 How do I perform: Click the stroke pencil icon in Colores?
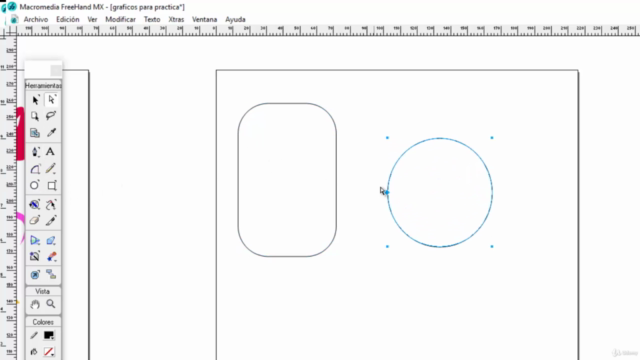34,336
